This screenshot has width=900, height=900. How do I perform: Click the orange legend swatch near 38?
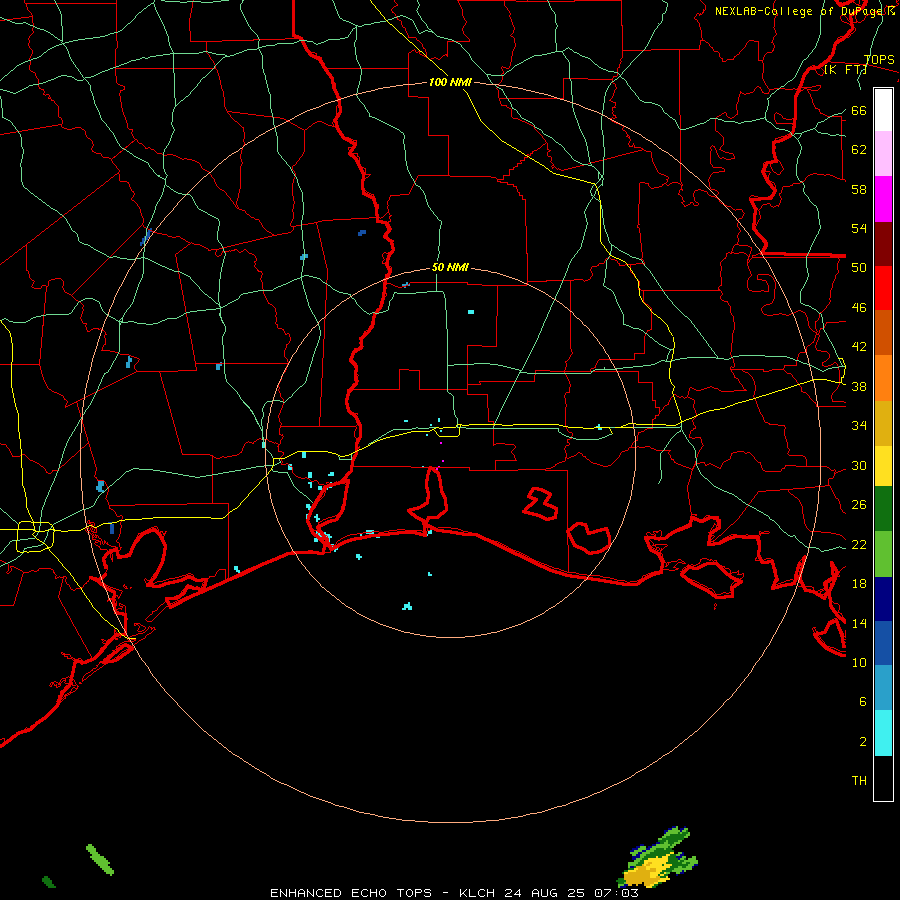883,378
